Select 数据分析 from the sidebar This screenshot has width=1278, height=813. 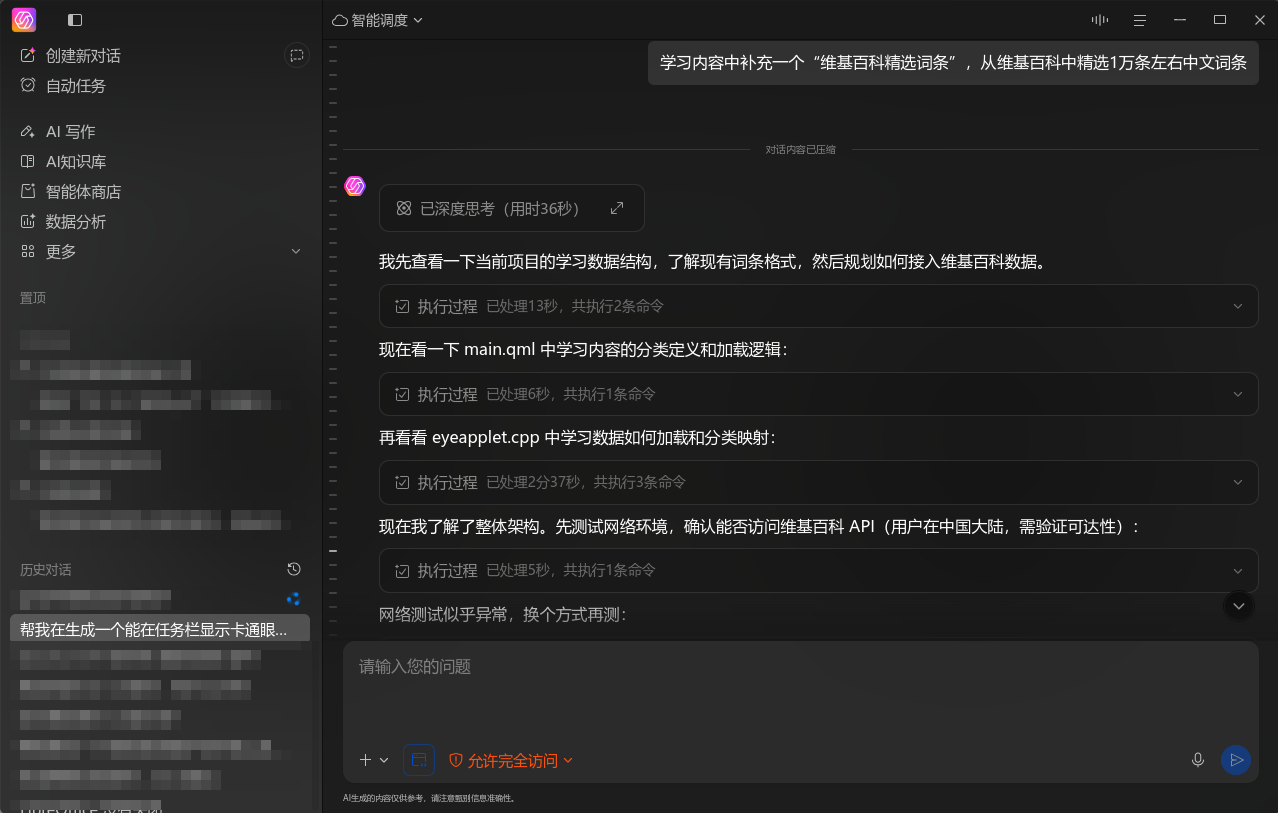tap(63, 222)
